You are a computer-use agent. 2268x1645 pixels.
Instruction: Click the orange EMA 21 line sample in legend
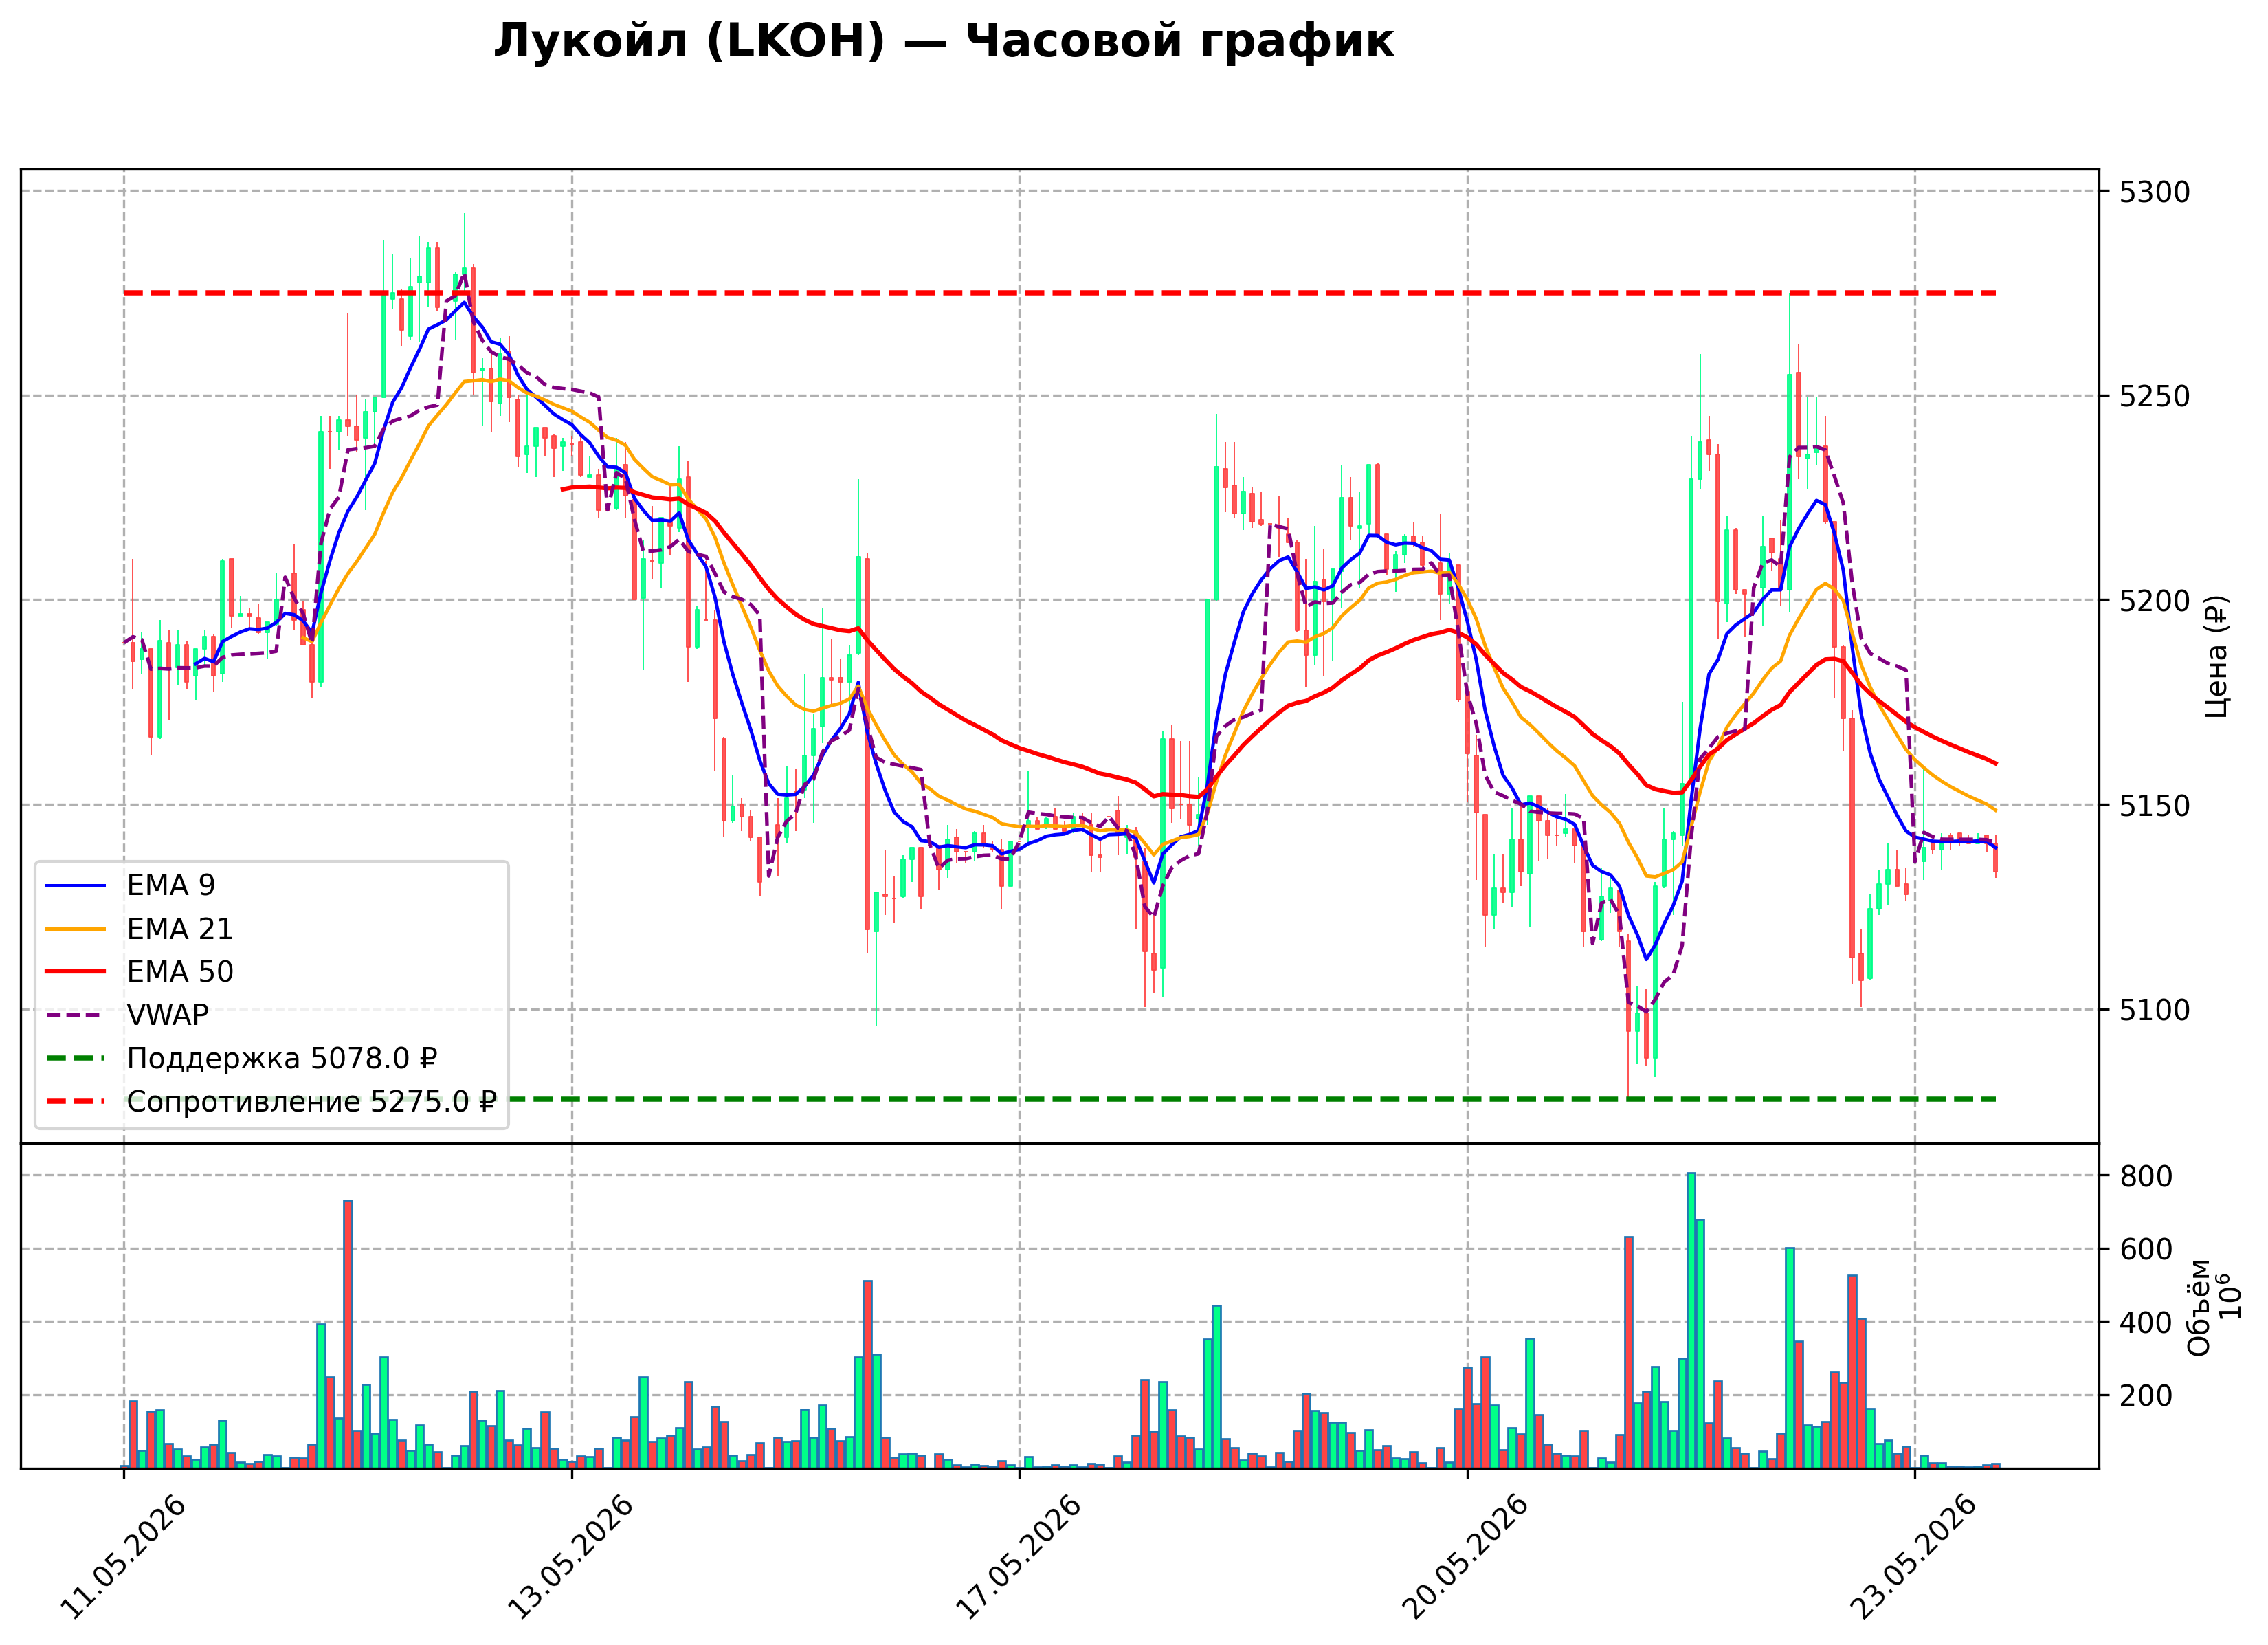76,929
